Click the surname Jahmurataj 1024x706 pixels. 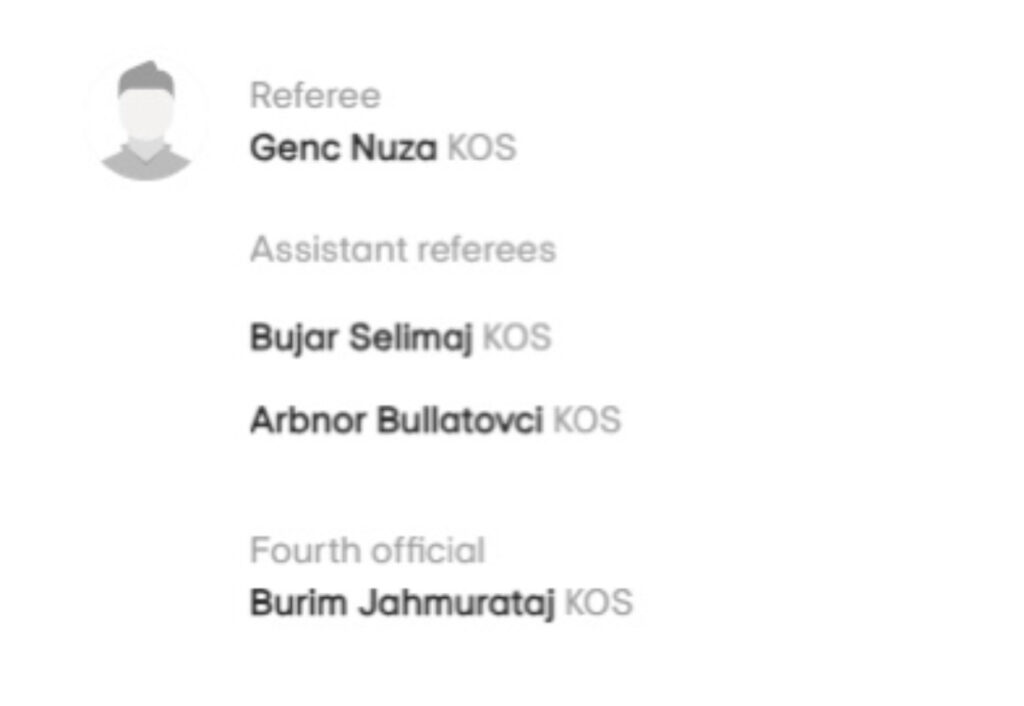[x=457, y=603]
